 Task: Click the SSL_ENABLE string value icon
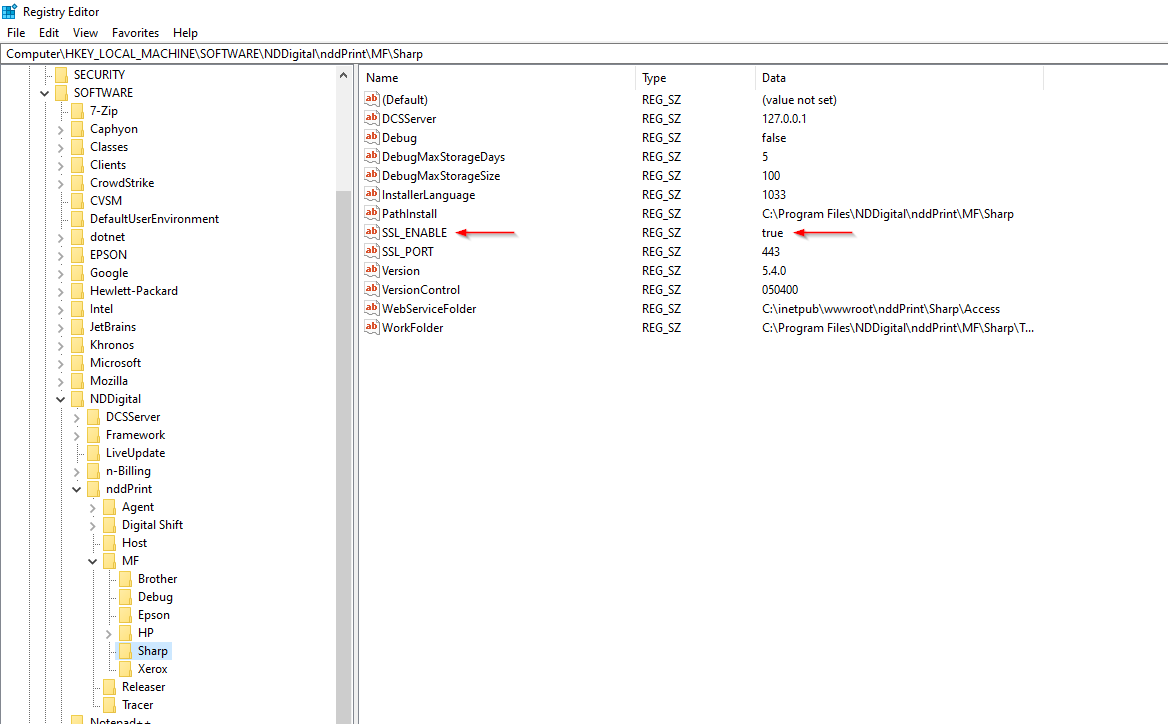click(x=372, y=233)
